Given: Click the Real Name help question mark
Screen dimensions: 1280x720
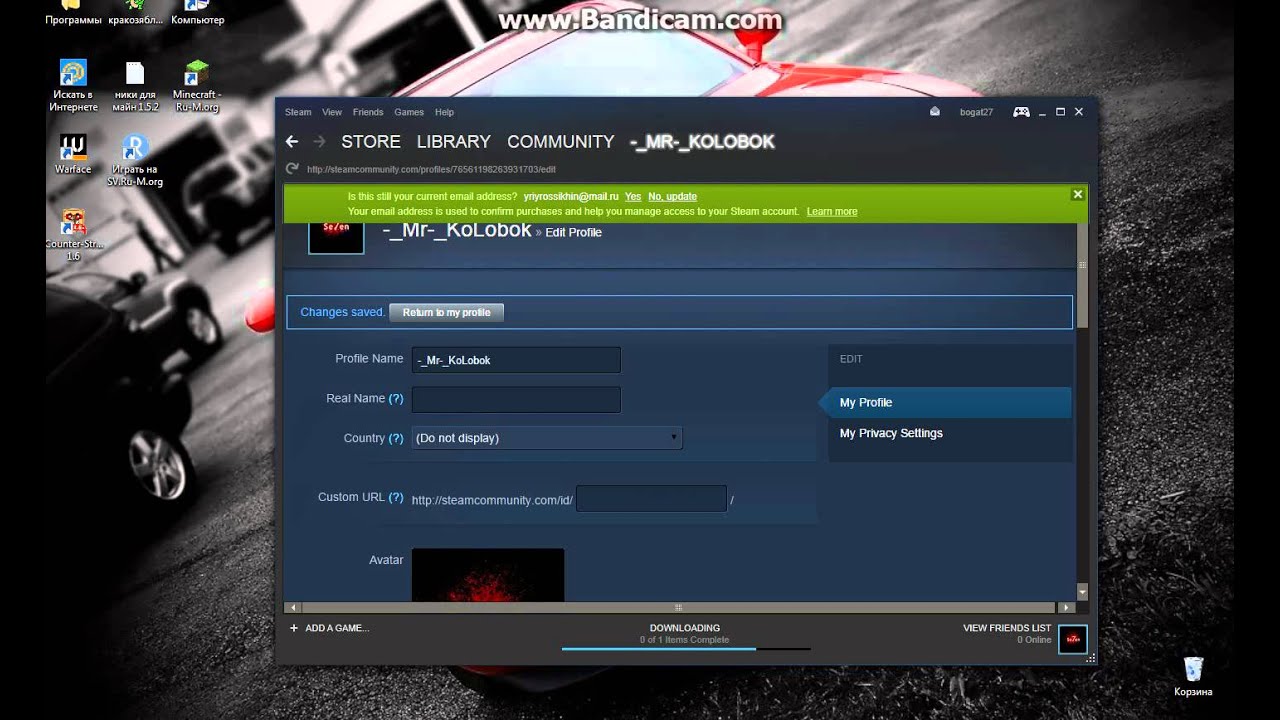Looking at the screenshot, I should [x=396, y=398].
